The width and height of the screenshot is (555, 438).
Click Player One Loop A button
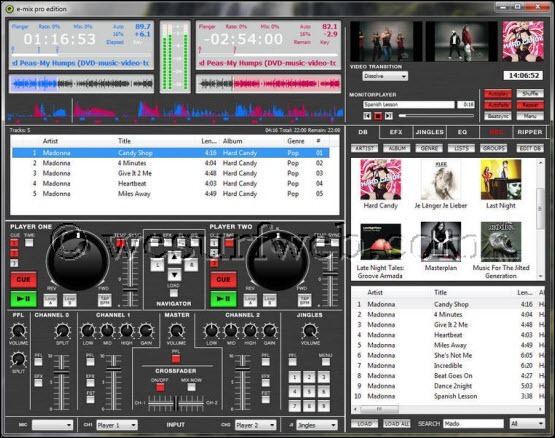(51, 300)
